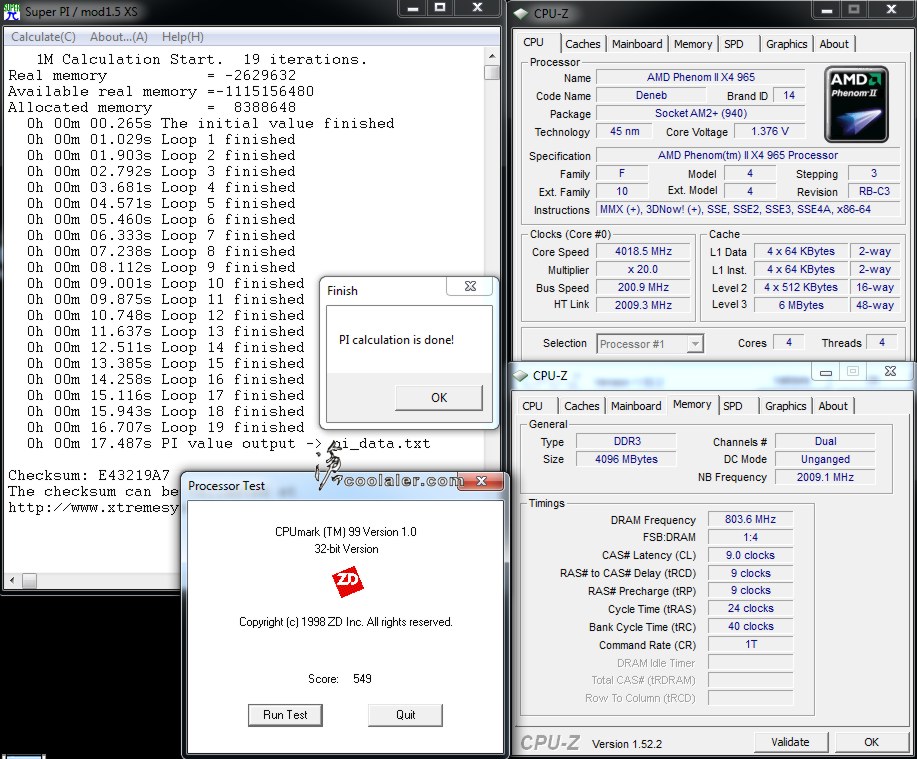This screenshot has height=759, width=917.
Task: Open About tab in the CPU-Z memory window
Action: click(833, 406)
